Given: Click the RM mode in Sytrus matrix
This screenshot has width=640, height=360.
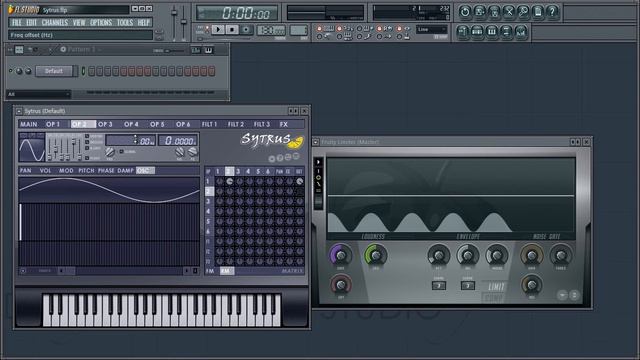Looking at the screenshot, I should (226, 271).
